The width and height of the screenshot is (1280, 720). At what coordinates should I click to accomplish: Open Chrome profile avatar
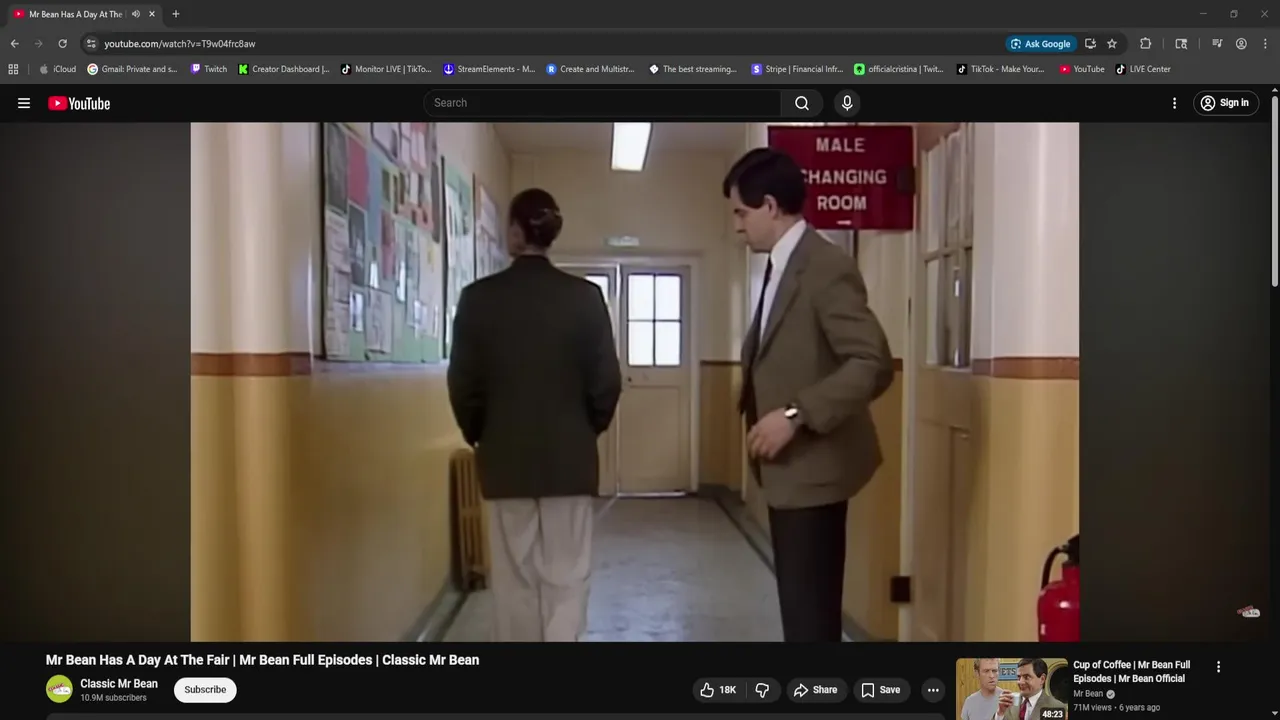point(1241,44)
